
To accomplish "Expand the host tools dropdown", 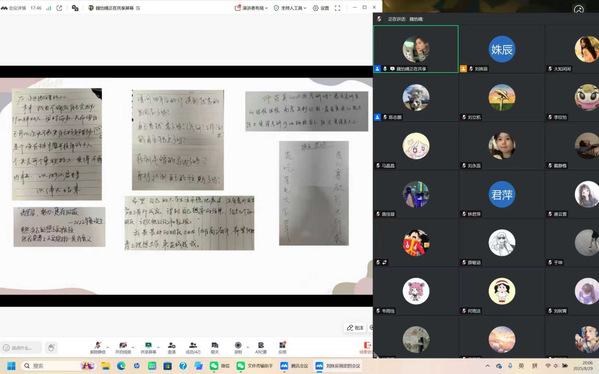I will [290, 8].
